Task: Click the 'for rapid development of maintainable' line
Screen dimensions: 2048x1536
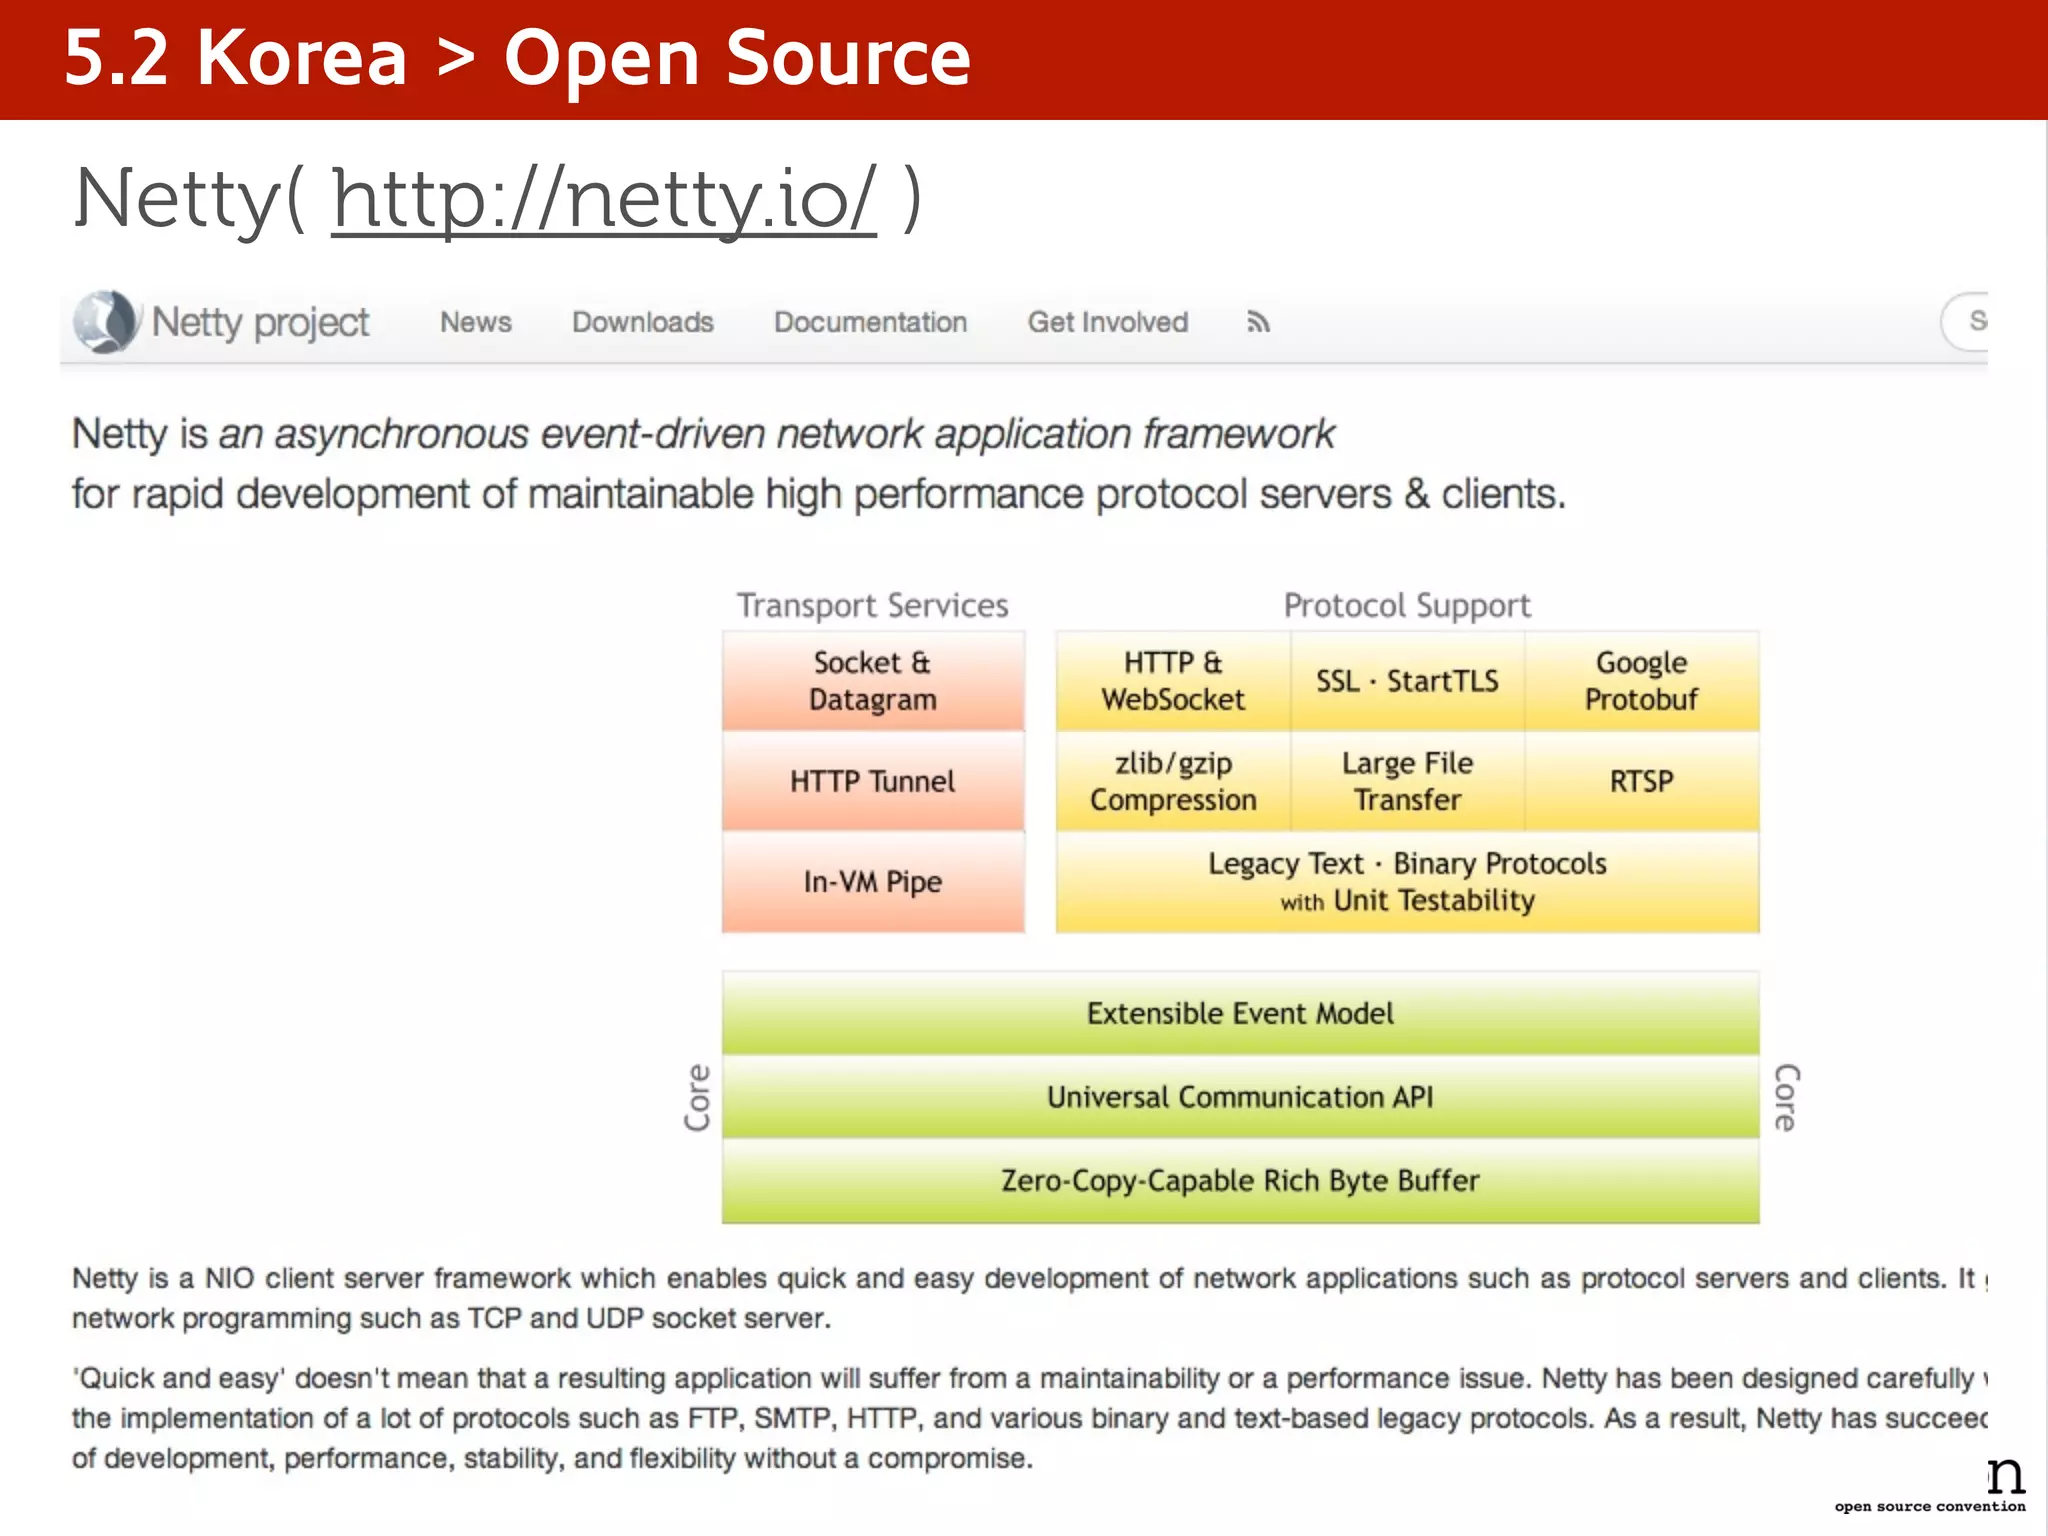Action: click(819, 494)
